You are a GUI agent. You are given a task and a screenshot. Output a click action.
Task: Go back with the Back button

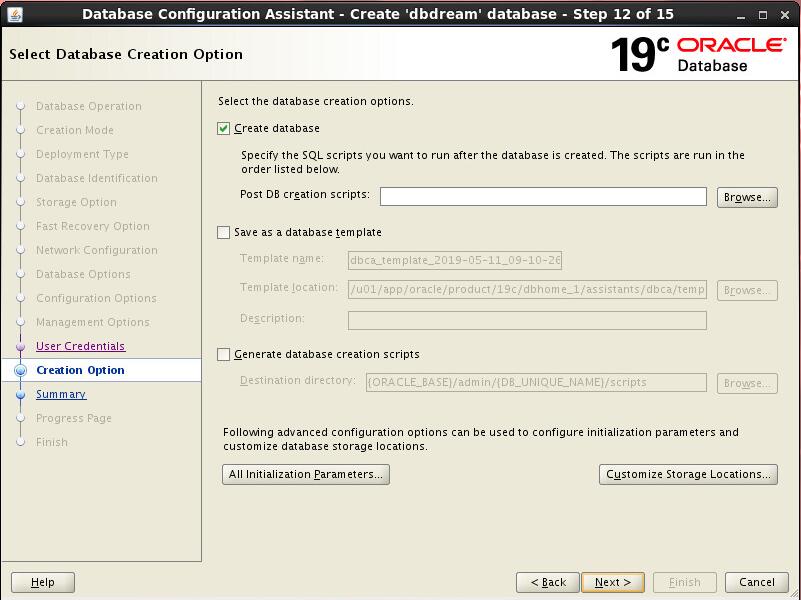pos(548,582)
